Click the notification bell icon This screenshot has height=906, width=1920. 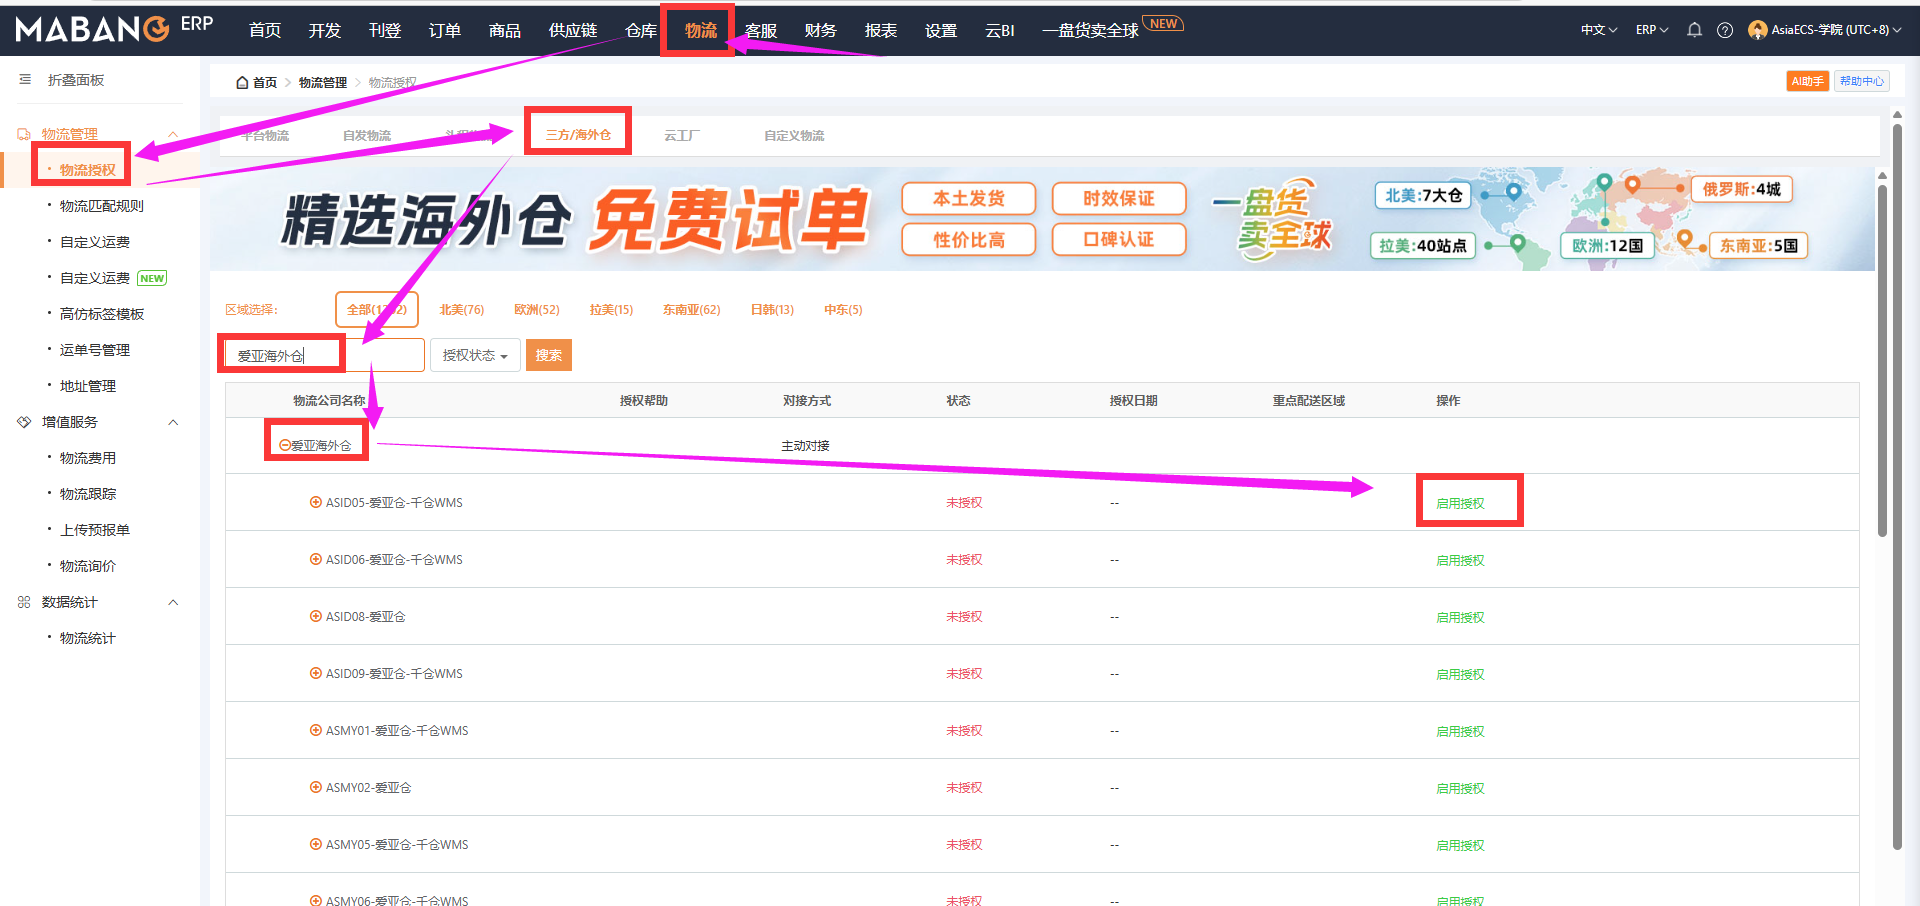click(x=1694, y=30)
